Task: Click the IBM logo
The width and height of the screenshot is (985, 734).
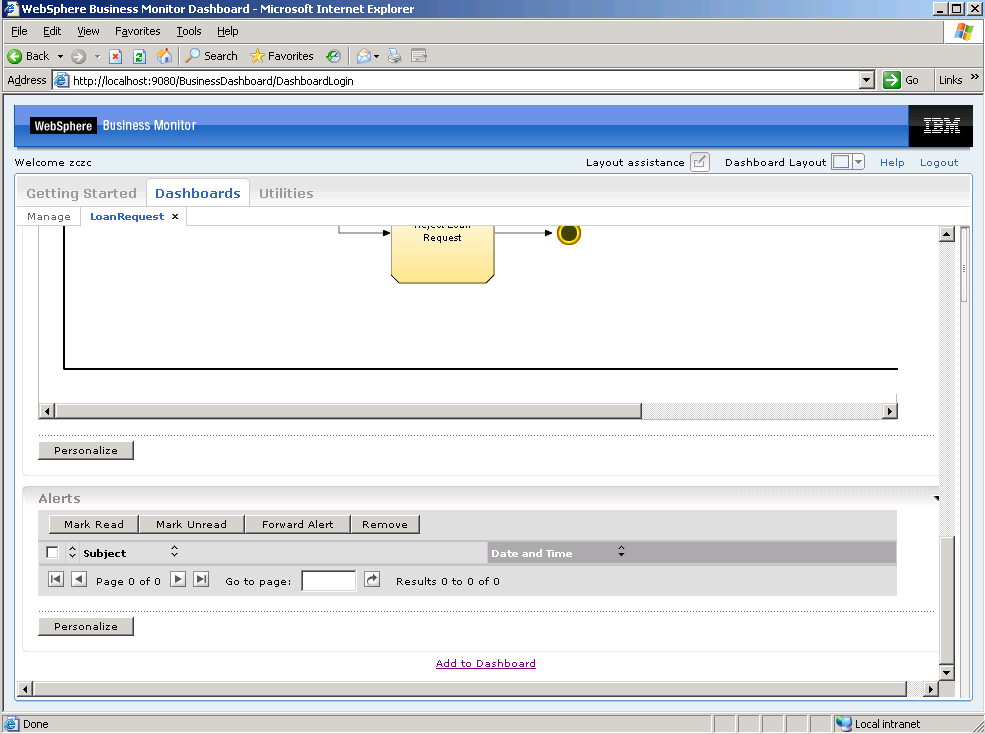Action: pyautogui.click(x=941, y=126)
